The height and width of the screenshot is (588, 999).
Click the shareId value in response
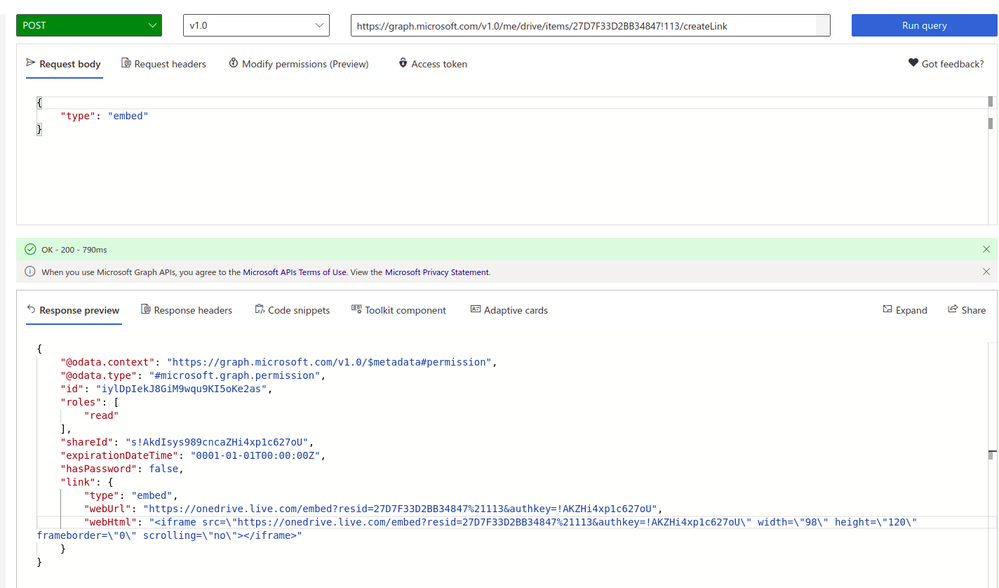[217, 442]
